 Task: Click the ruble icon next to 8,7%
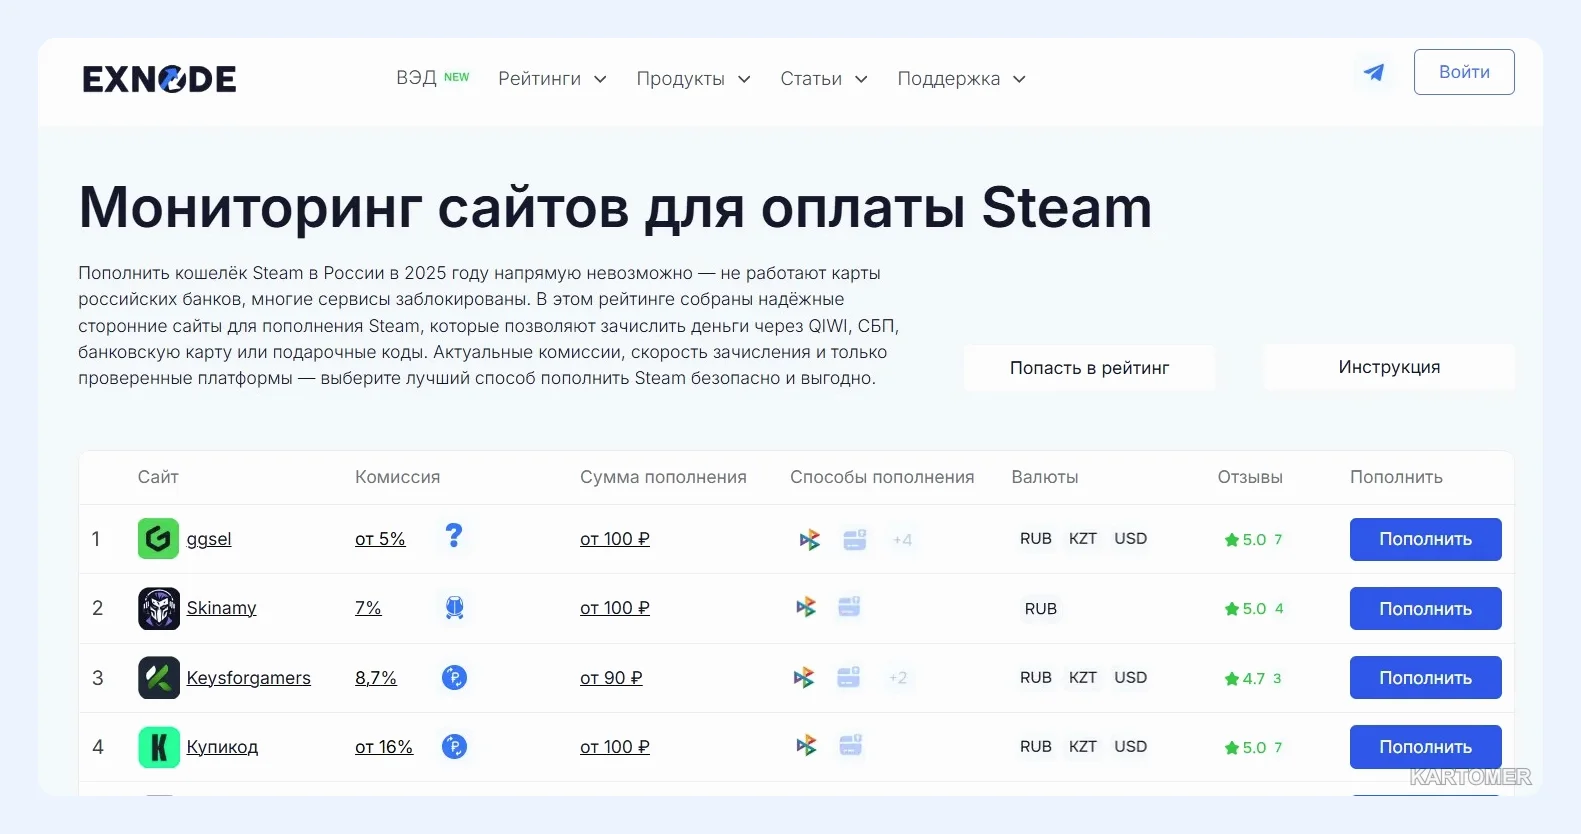pos(454,677)
